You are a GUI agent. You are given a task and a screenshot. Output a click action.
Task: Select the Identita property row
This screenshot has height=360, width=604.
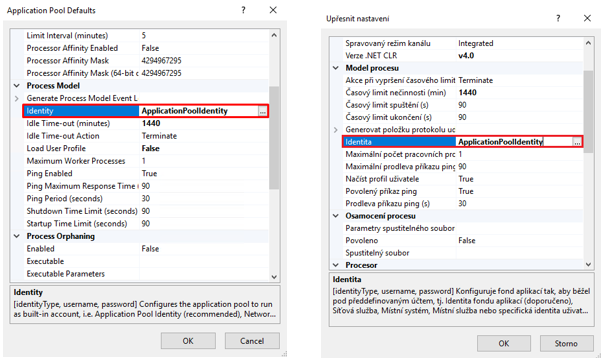[463, 142]
